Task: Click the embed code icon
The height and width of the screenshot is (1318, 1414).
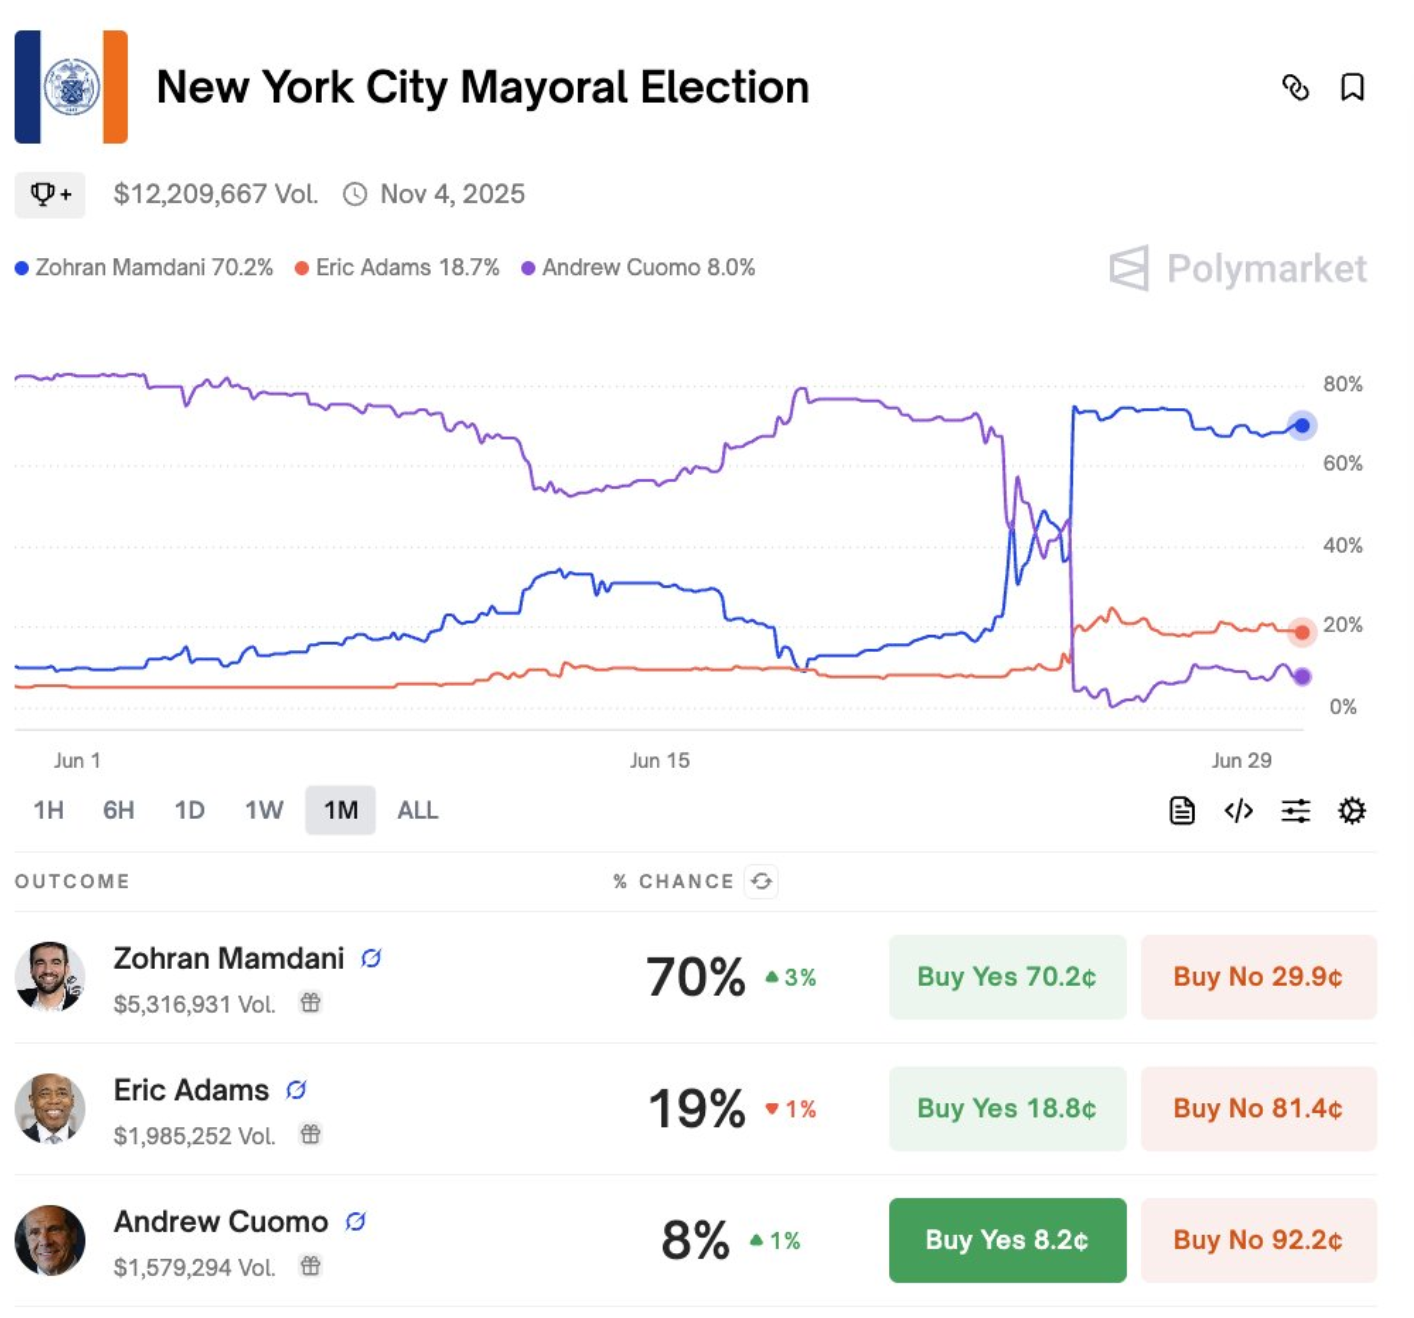Action: pyautogui.click(x=1238, y=811)
